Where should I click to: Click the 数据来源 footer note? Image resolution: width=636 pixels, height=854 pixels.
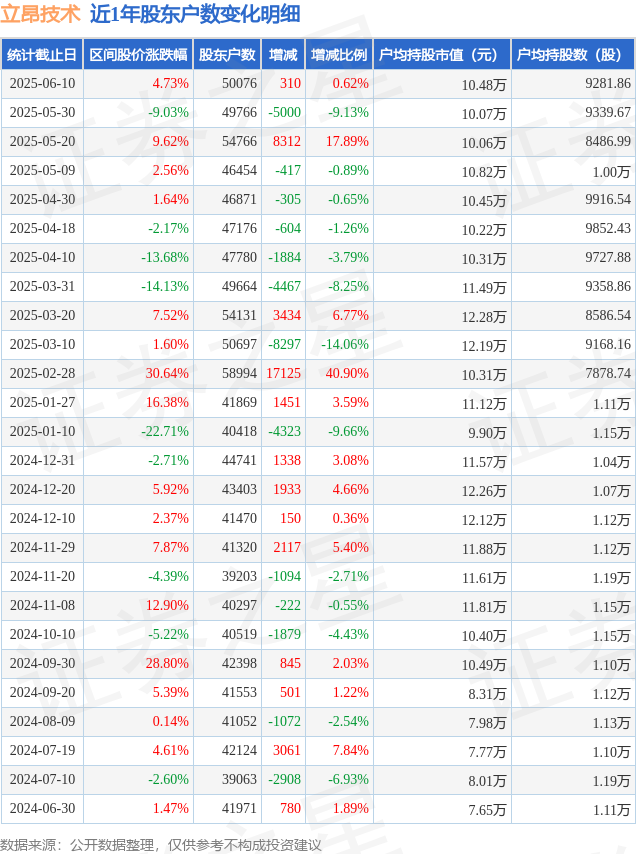[161, 845]
